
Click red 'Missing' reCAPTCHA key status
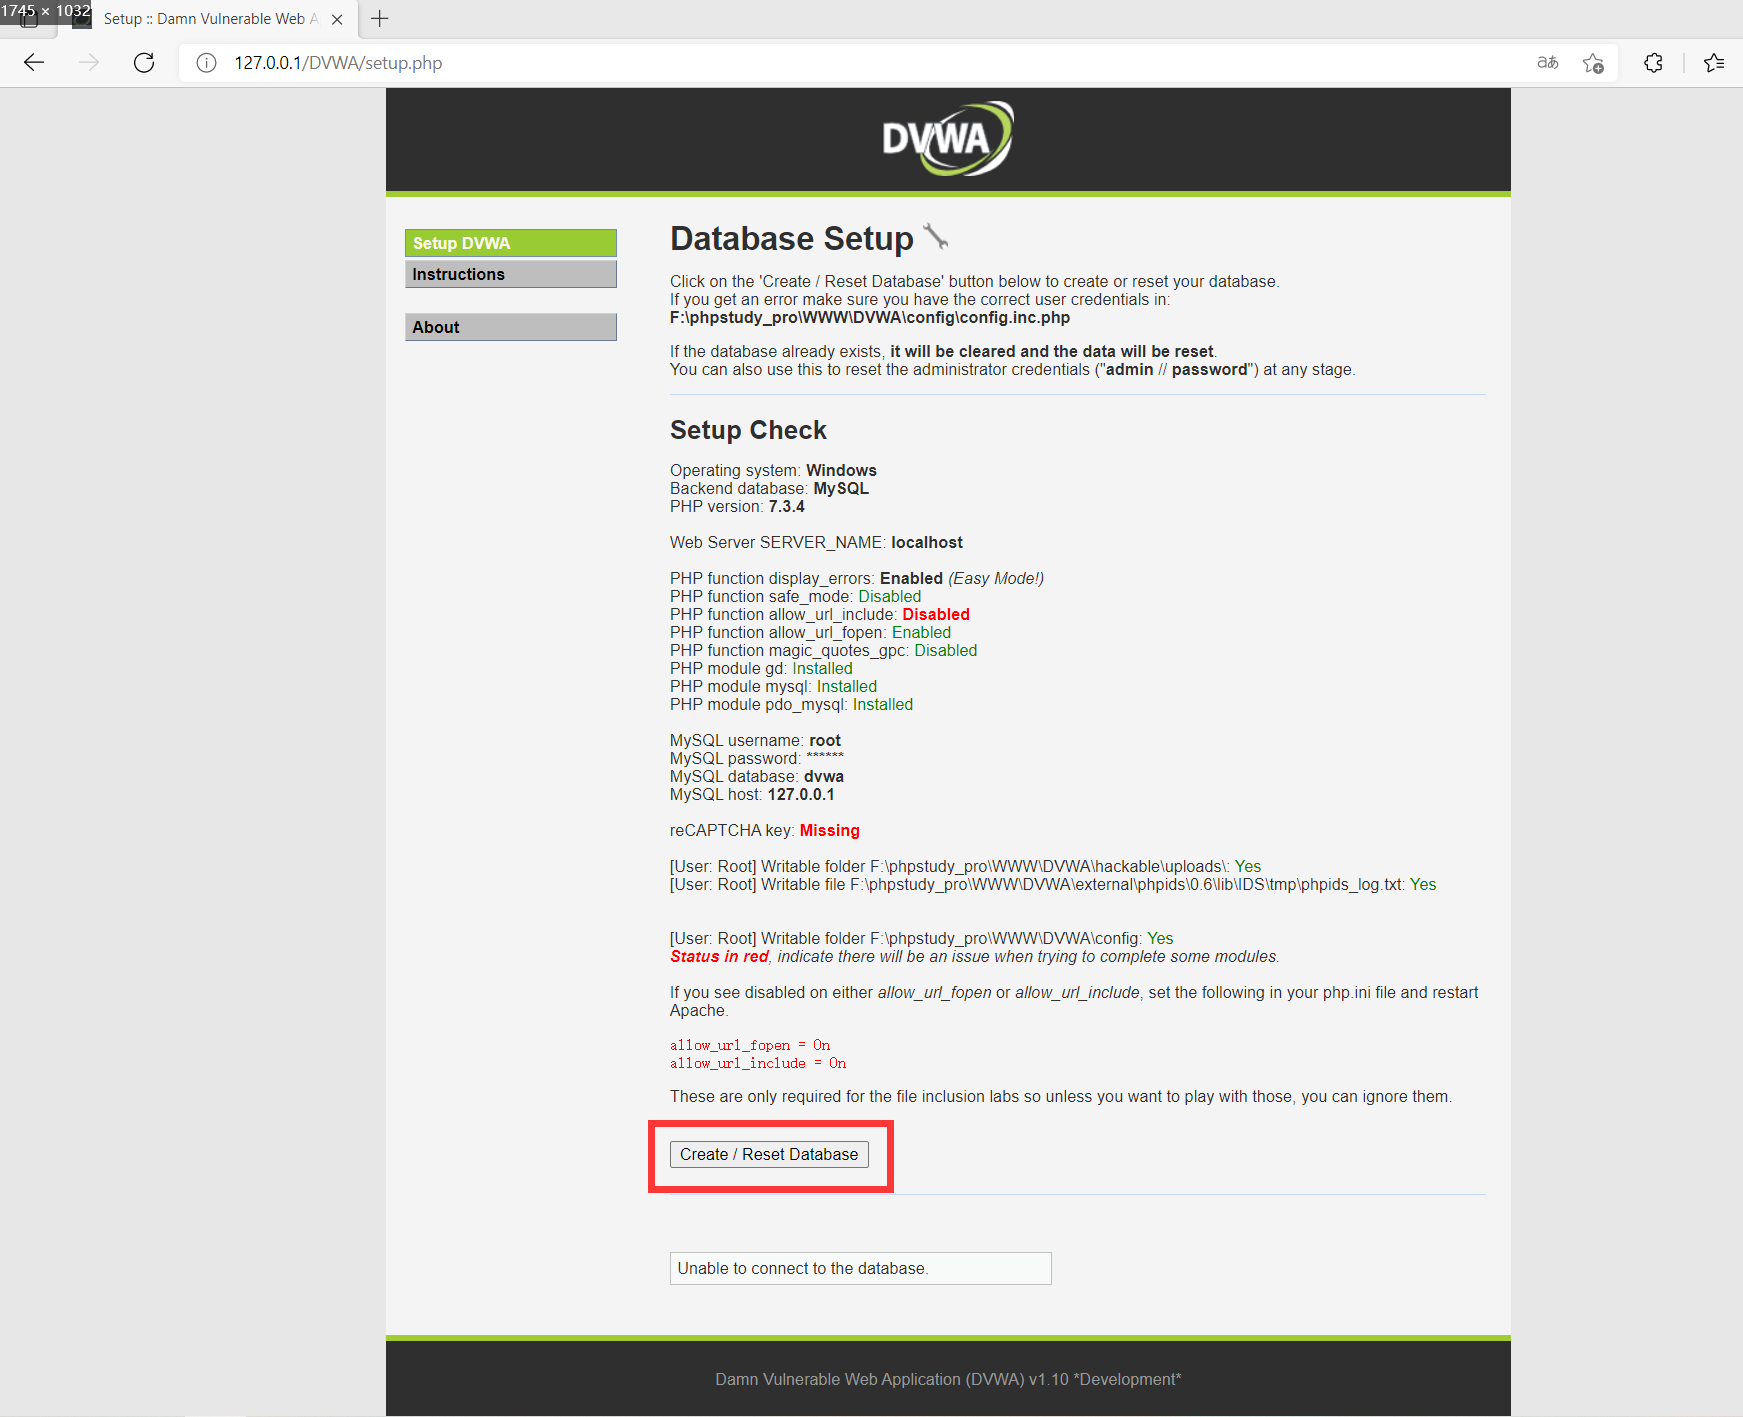tap(829, 830)
